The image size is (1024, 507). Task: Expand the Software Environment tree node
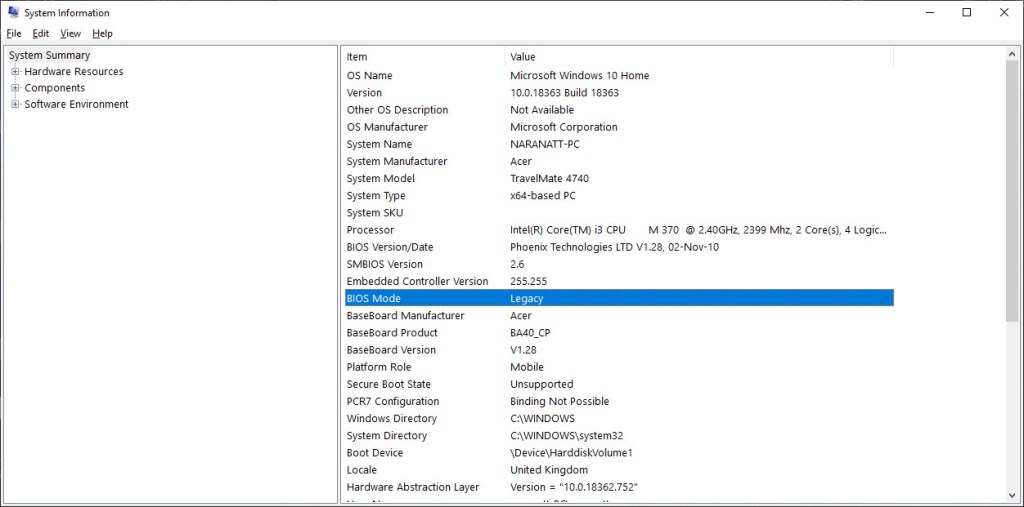tap(15, 104)
